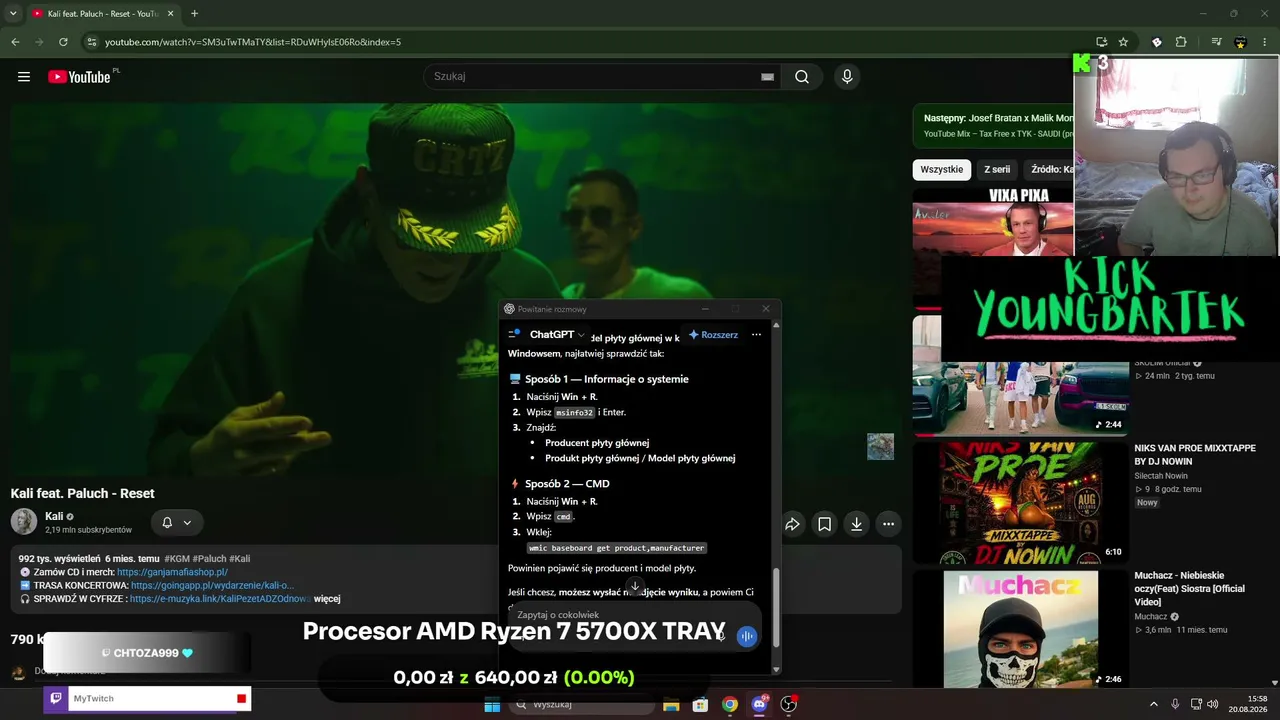Open the goingapp.pl concert tour link
The height and width of the screenshot is (720, 1280).
pyautogui.click(x=212, y=585)
